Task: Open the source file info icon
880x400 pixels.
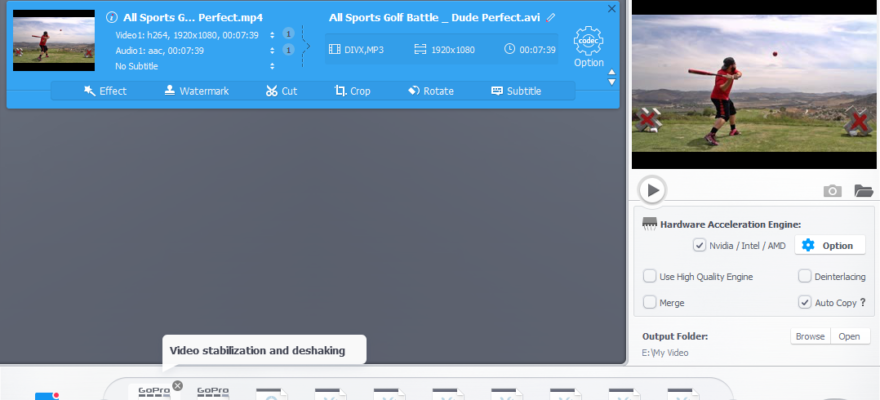Action: [x=112, y=17]
